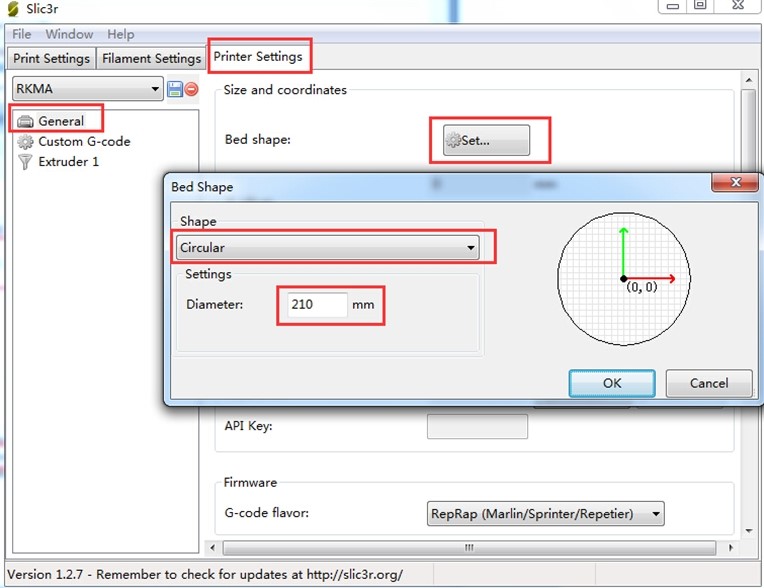Screen dimensions: 764x588
Task: Click the Custom G-code gear icon
Action: 25,142
